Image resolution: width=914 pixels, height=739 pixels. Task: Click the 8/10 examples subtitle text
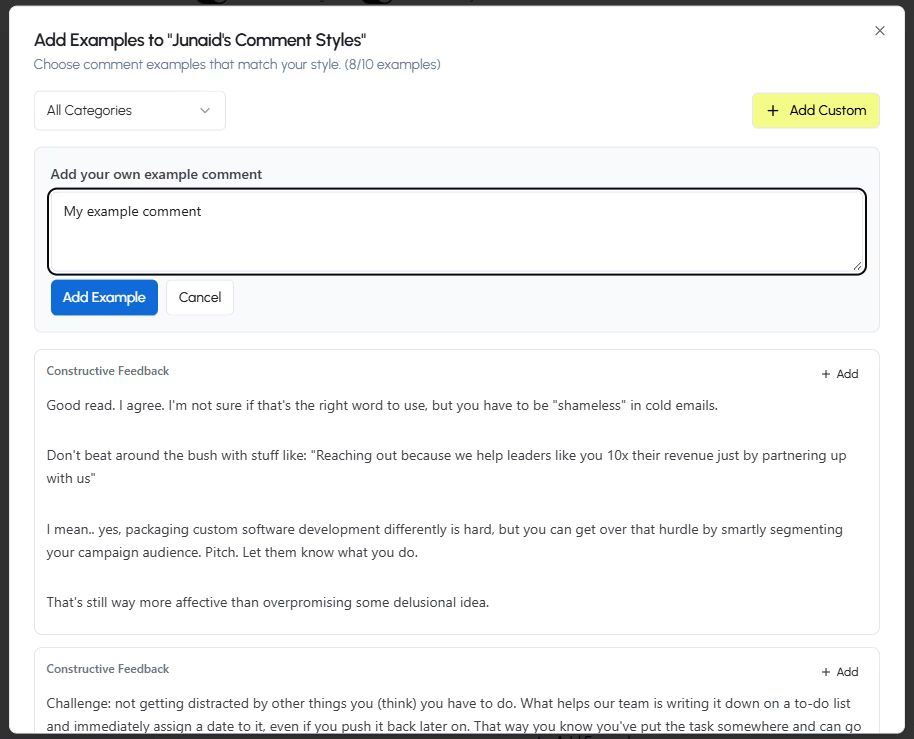(237, 65)
